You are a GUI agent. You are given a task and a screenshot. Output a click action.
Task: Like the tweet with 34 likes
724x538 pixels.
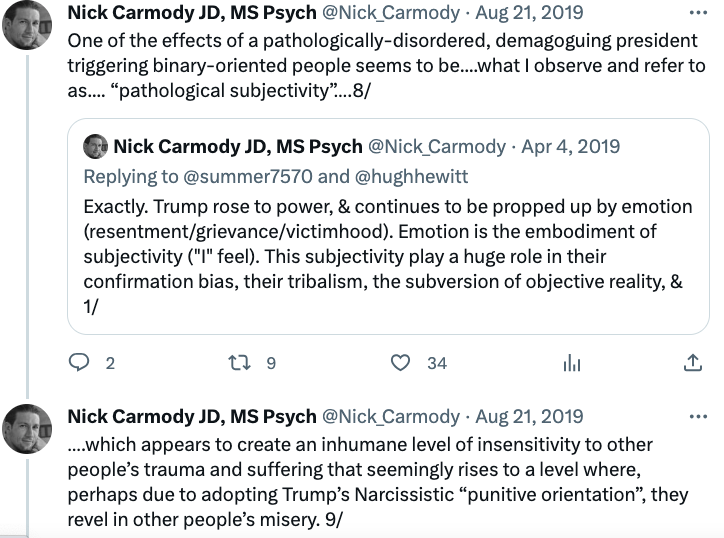(x=401, y=363)
